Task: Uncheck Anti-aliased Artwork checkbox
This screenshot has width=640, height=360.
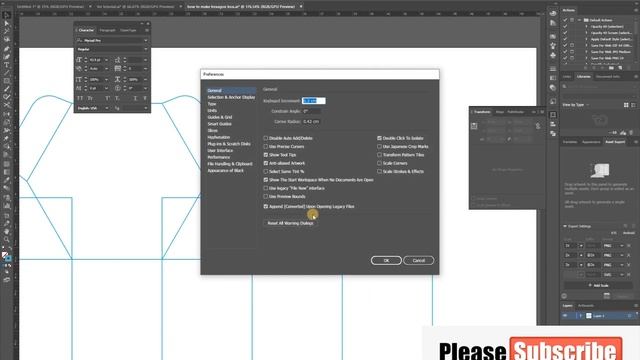Action: pos(266,163)
